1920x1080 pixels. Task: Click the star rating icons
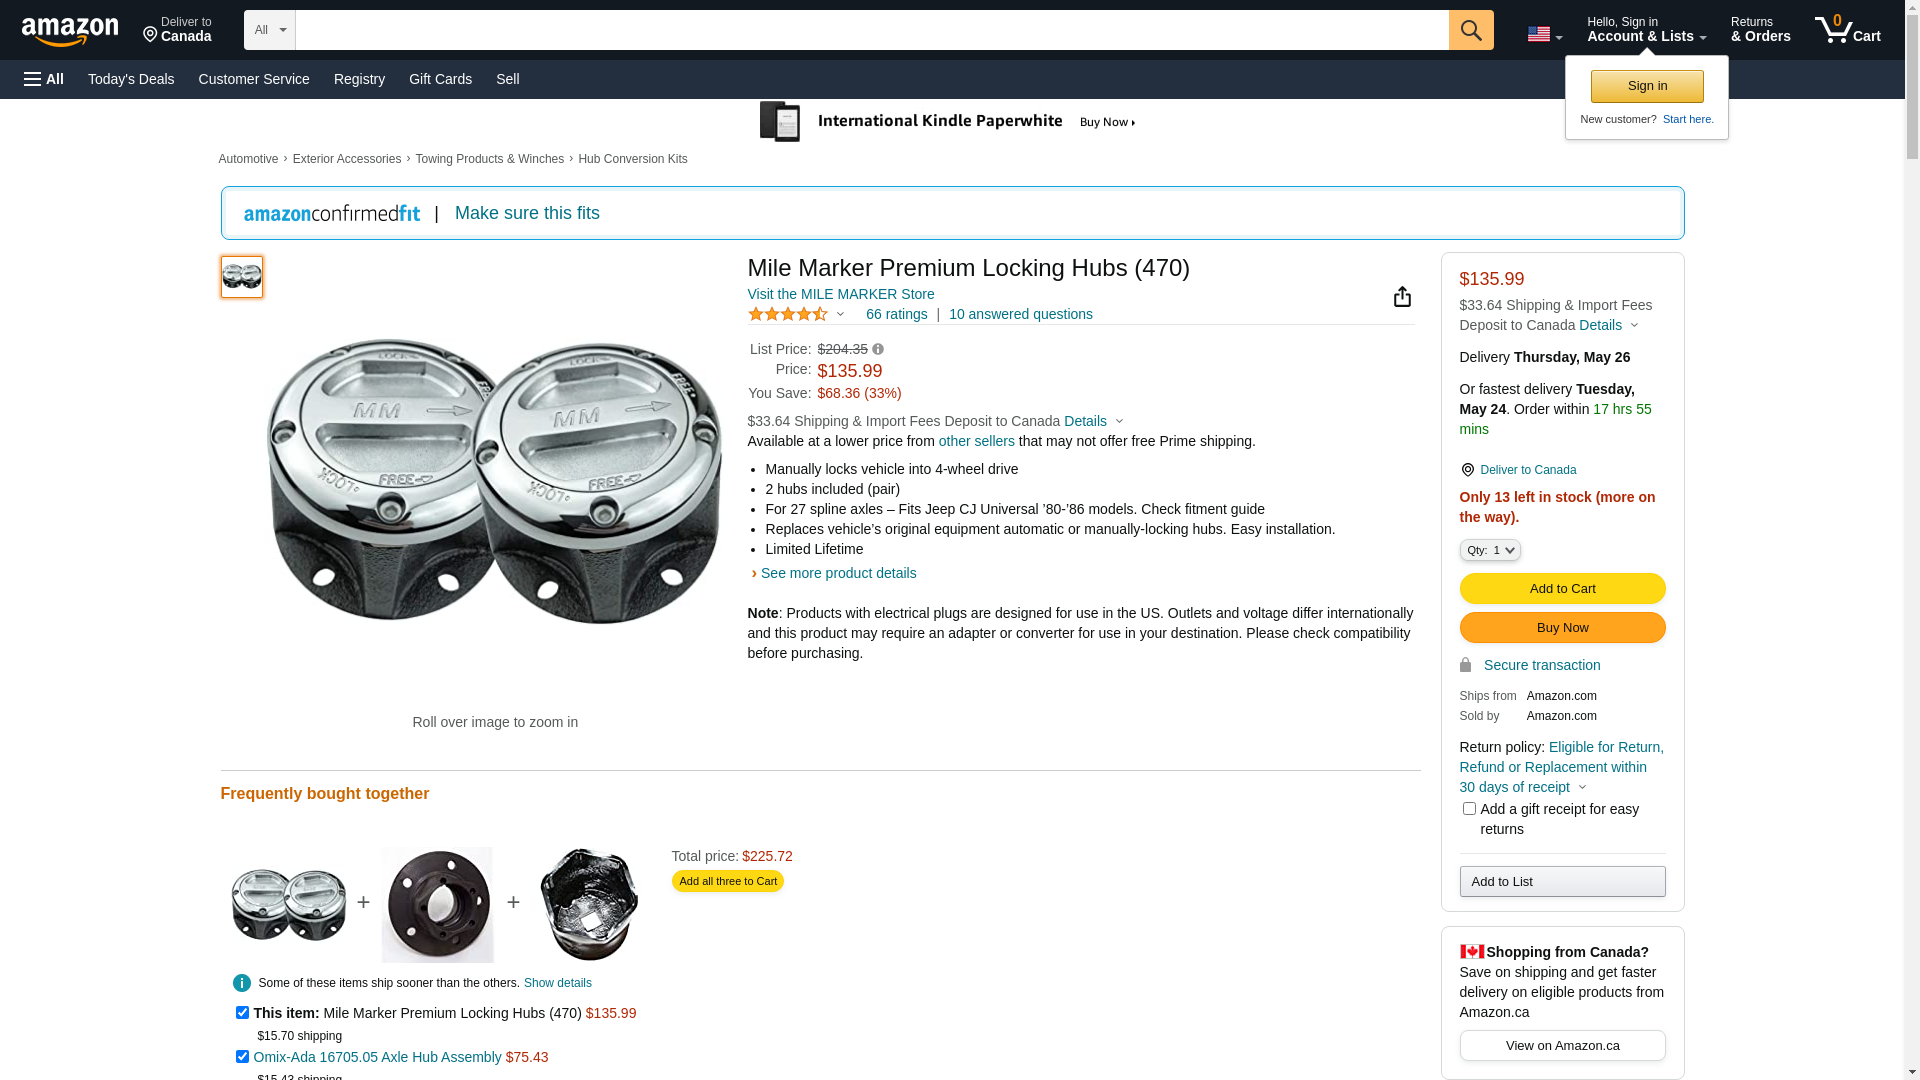pos(788,314)
